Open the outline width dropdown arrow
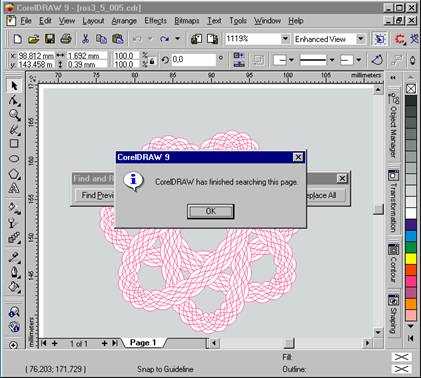 coord(332,60)
